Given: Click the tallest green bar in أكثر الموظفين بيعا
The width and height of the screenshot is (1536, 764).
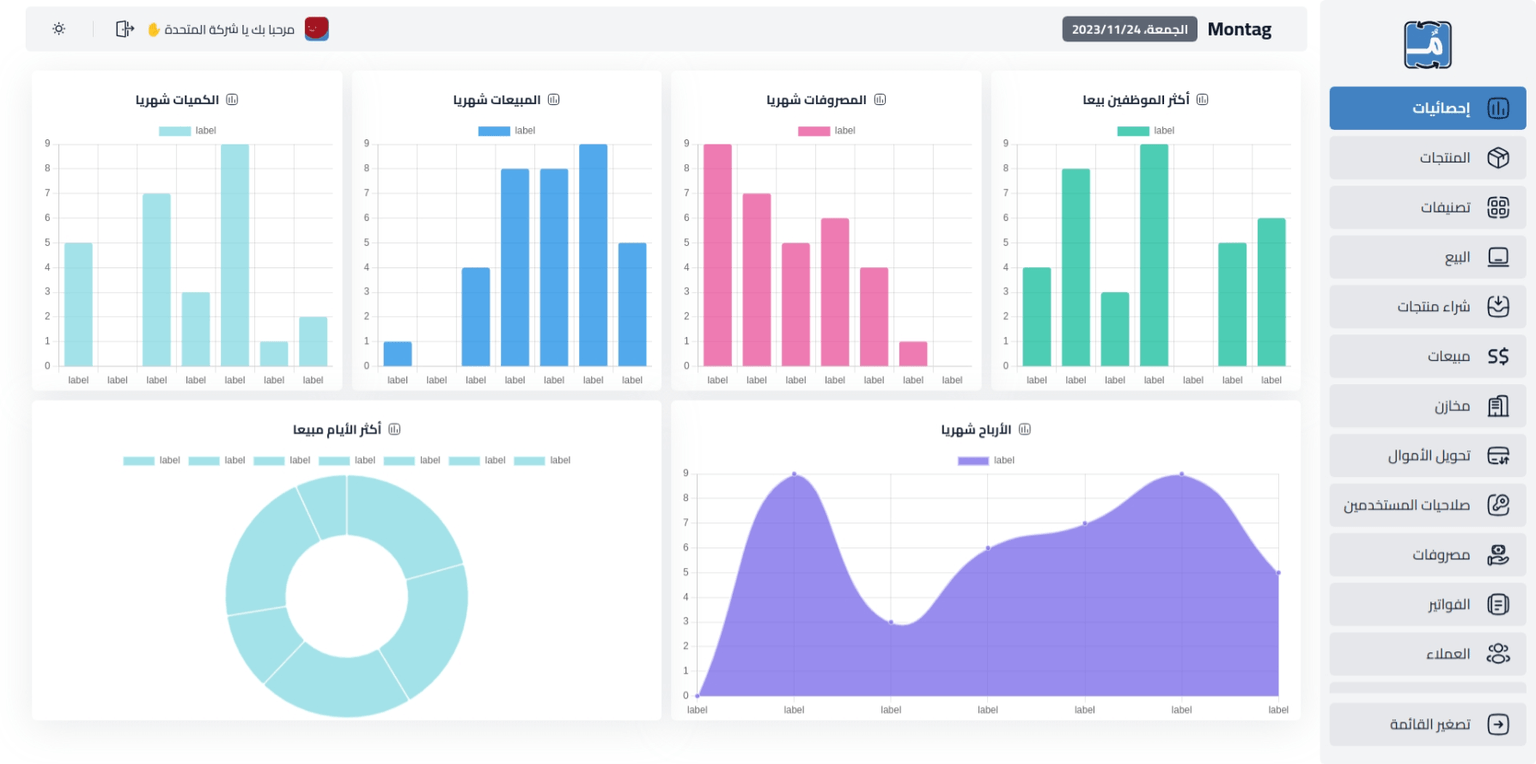Looking at the screenshot, I should (x=1154, y=255).
